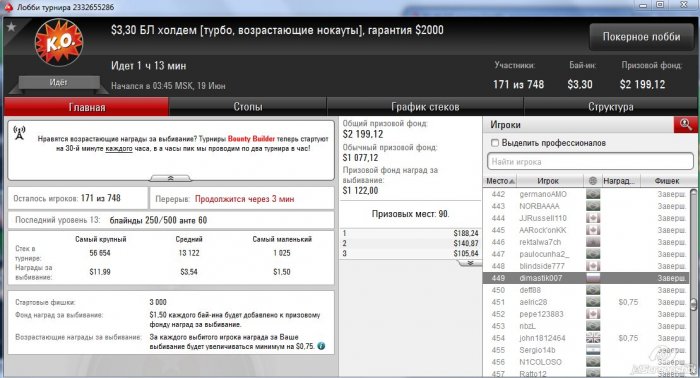The width and height of the screenshot is (700, 378).
Task: Open the Главная tab
Action: click(87, 107)
